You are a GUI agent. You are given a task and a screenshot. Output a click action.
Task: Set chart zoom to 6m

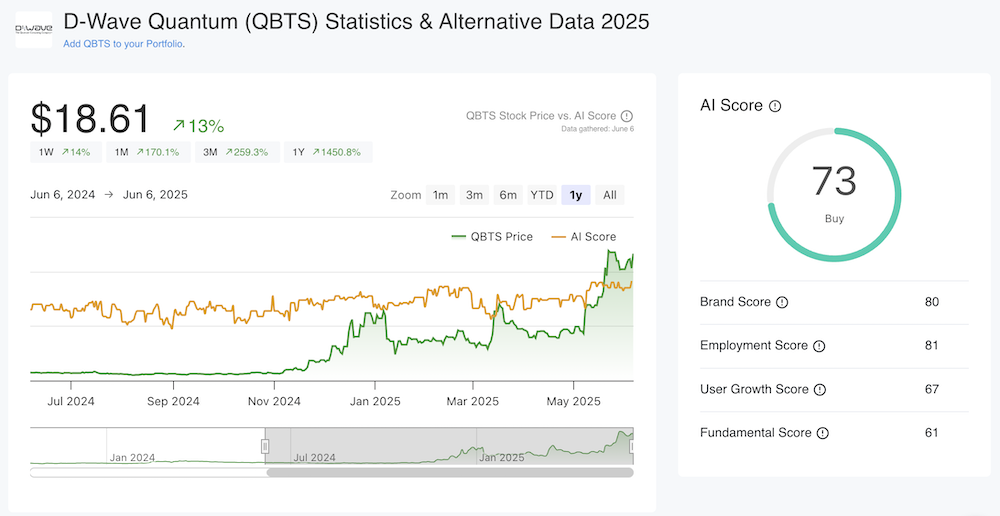click(508, 195)
